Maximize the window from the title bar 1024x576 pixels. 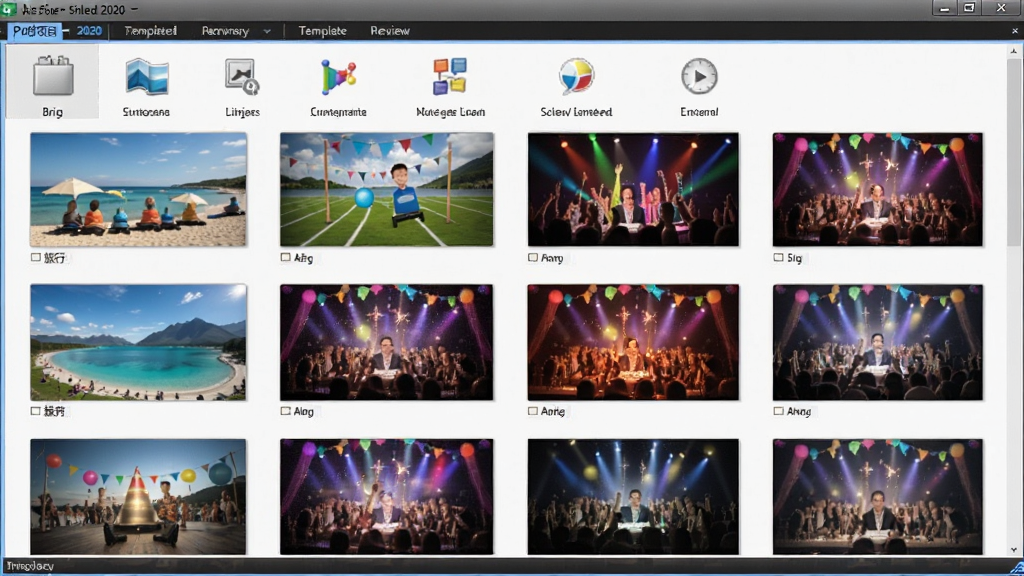[970, 8]
